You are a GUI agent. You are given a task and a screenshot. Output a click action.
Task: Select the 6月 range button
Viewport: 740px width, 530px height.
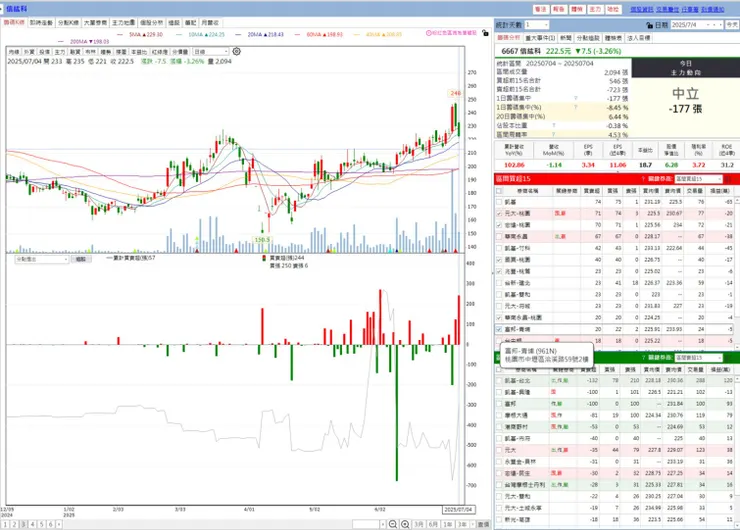click(433, 524)
